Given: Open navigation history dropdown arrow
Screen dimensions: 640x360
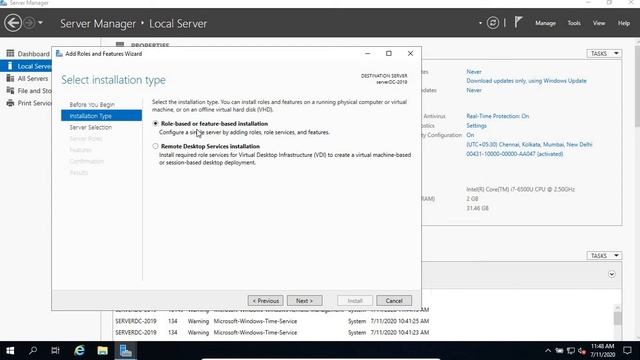Looking at the screenshot, I should [x=40, y=23].
